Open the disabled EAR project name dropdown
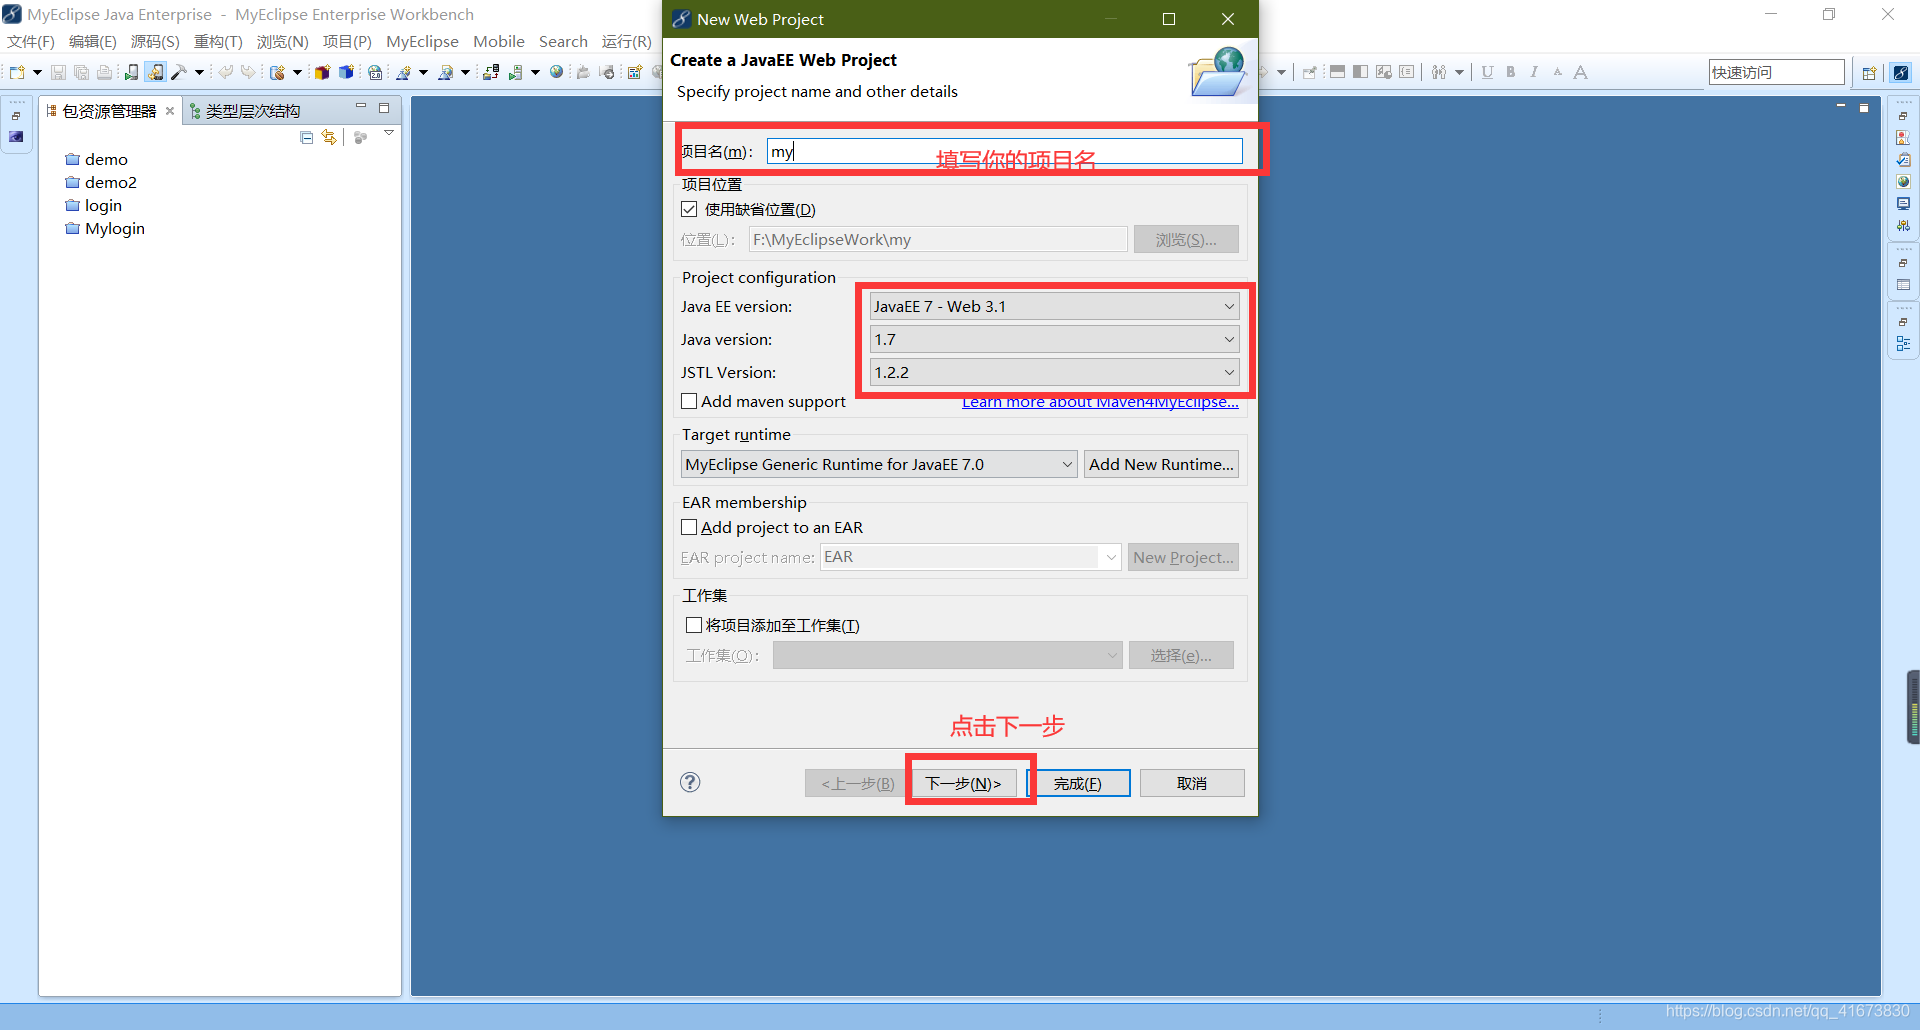Viewport: 1920px width, 1030px height. (x=970, y=557)
